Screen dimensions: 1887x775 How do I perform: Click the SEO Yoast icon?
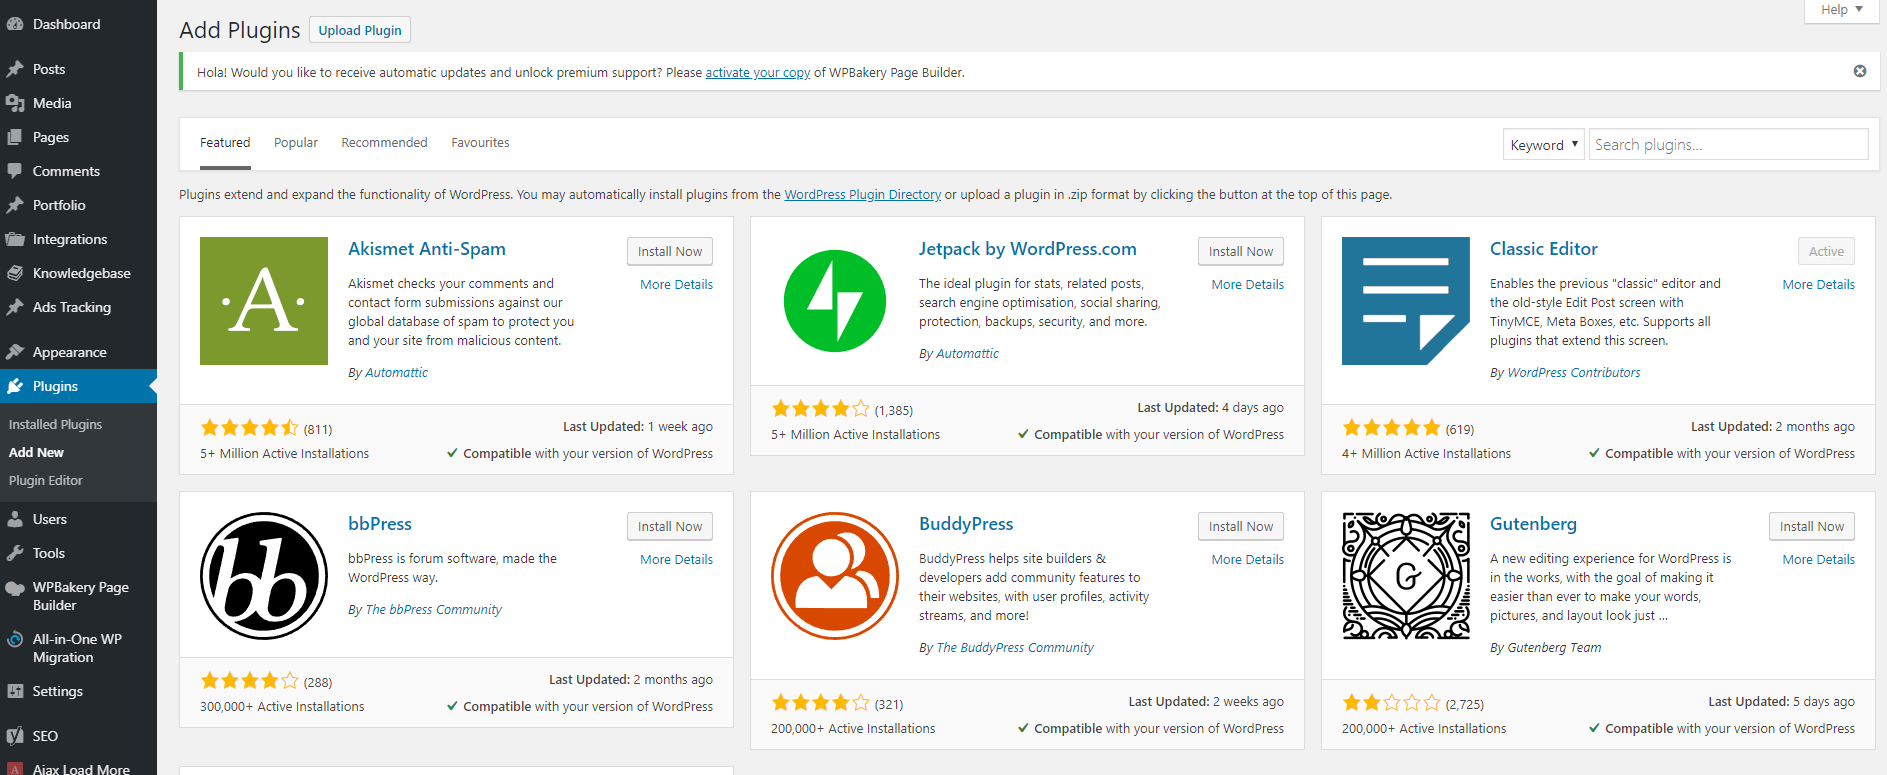15,736
